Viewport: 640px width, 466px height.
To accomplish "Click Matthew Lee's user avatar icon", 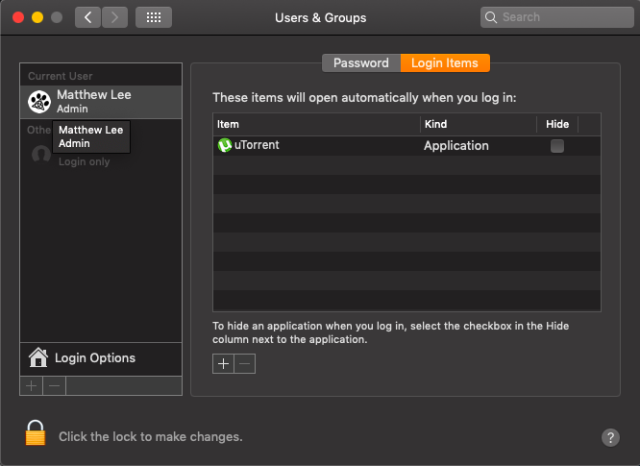I will [40, 100].
